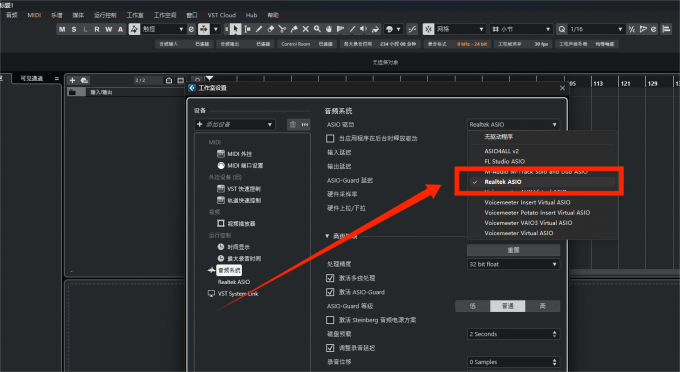Select the Erase tool
The height and width of the screenshot is (372, 680).
click(x=271, y=29)
